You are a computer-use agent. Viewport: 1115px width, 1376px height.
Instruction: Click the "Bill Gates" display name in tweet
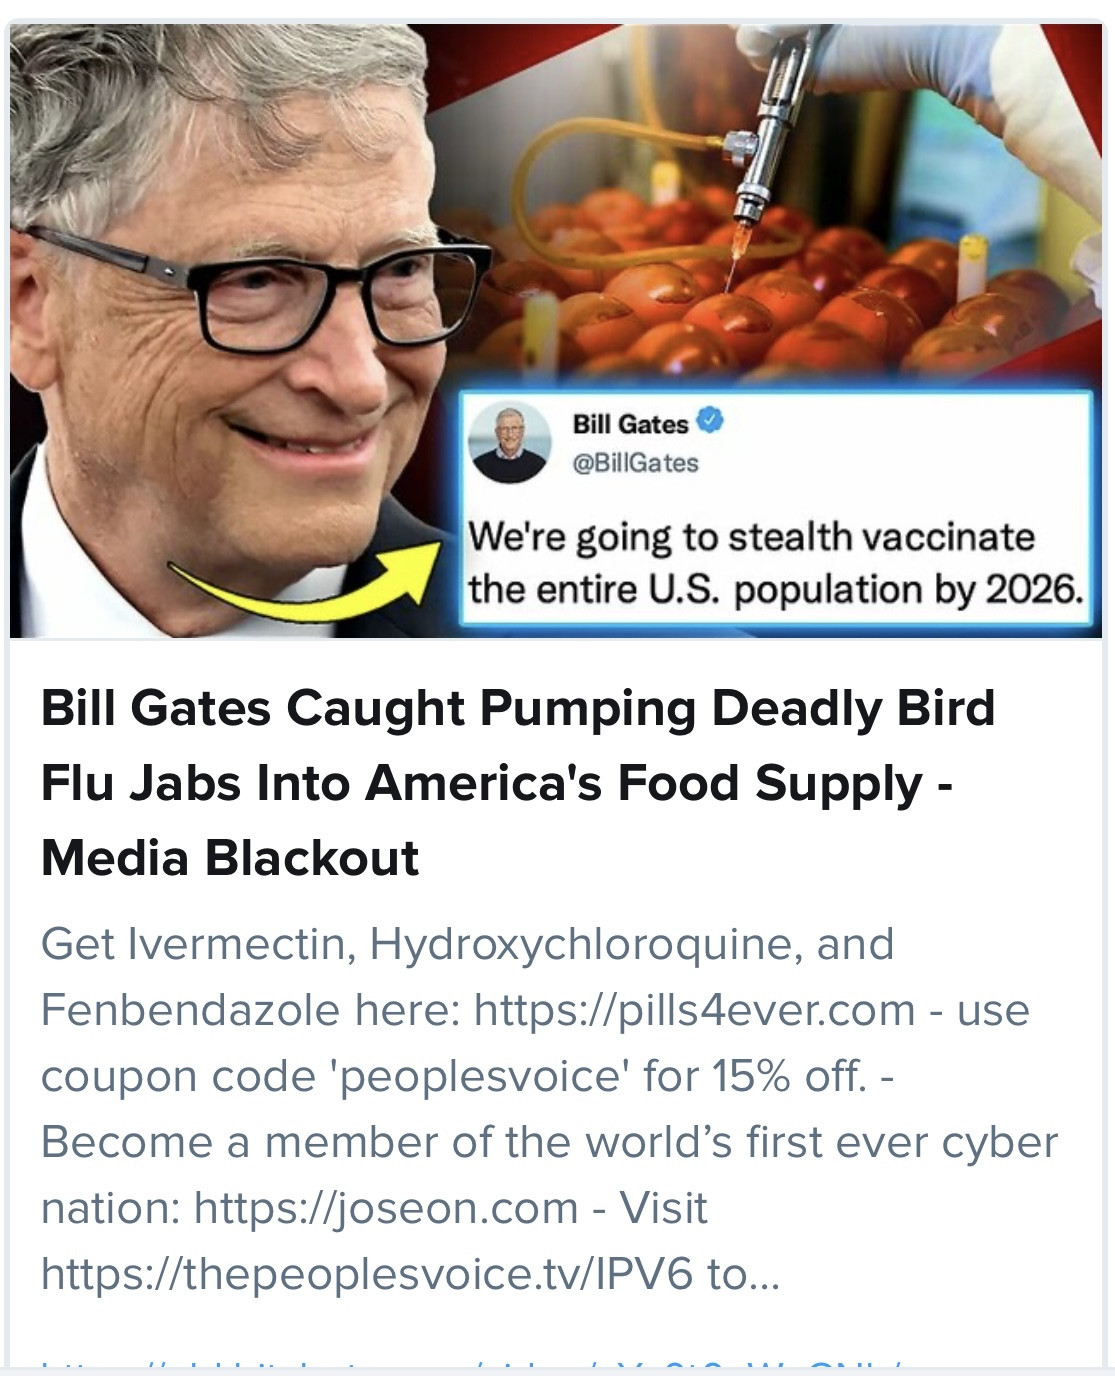[630, 424]
